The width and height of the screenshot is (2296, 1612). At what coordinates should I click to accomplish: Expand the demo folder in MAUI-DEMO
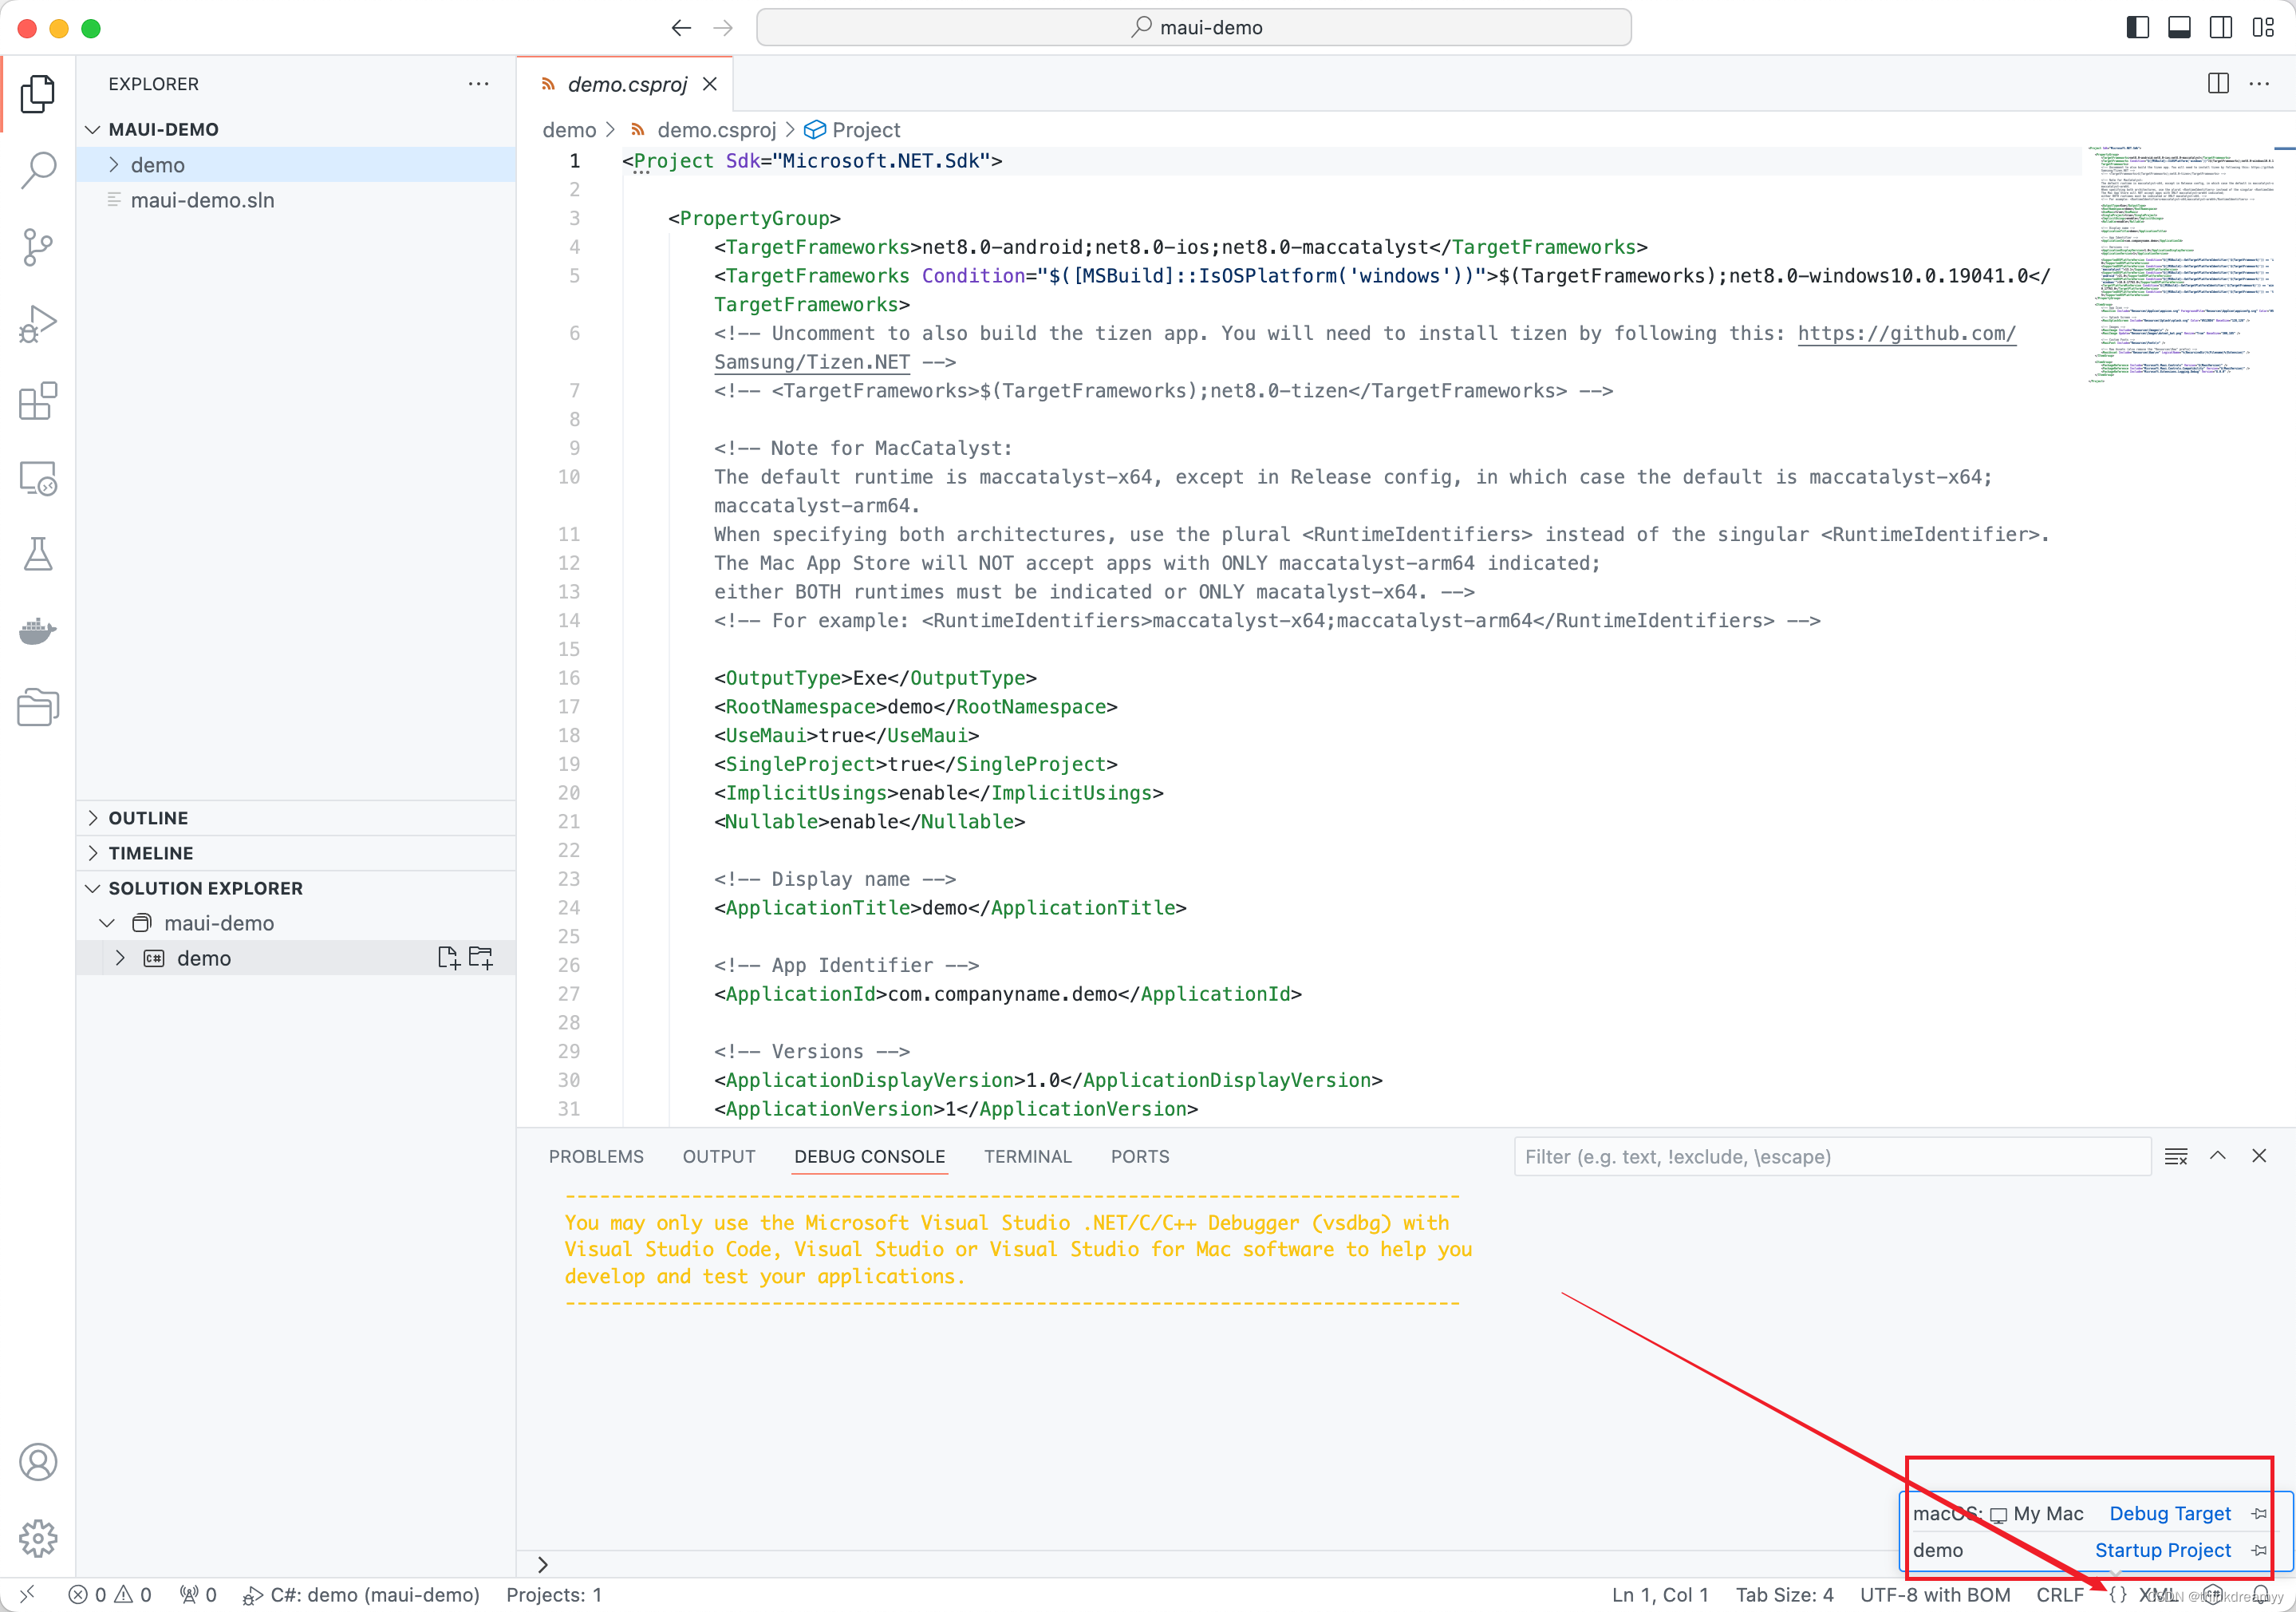pyautogui.click(x=157, y=165)
